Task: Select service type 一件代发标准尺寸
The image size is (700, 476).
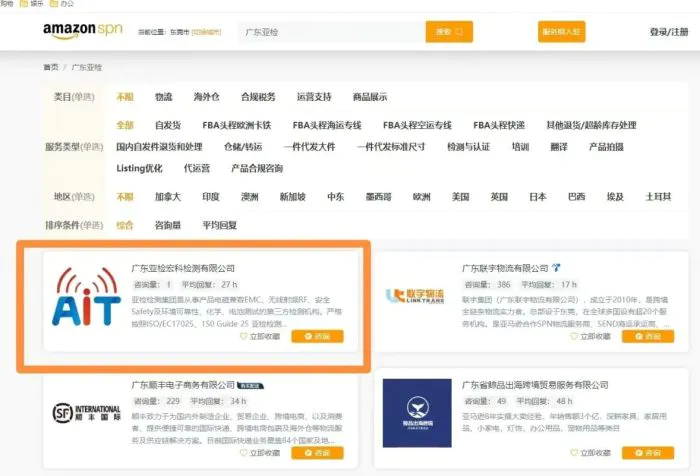Action: pyautogui.click(x=391, y=146)
